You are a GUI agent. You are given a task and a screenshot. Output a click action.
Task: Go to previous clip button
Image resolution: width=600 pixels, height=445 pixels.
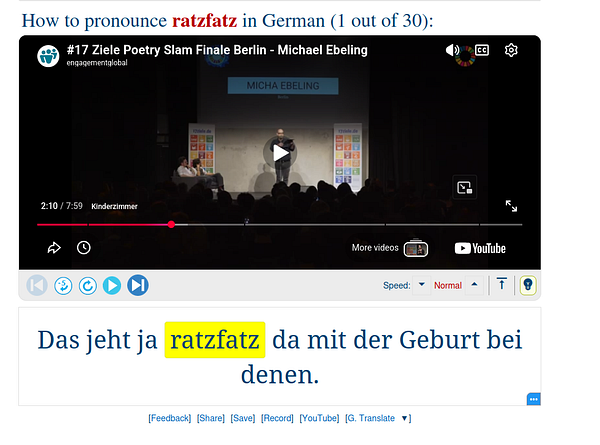37,285
